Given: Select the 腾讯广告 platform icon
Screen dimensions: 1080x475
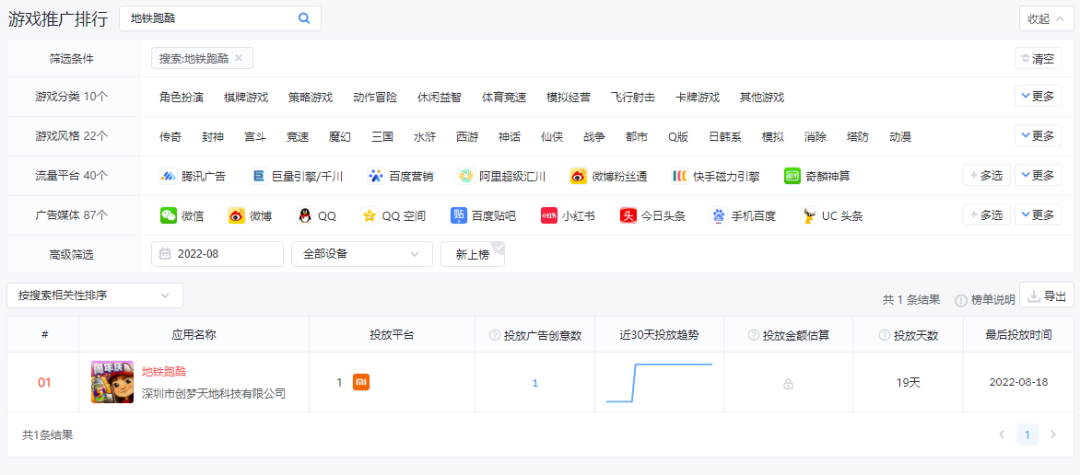Looking at the screenshot, I should tap(168, 176).
